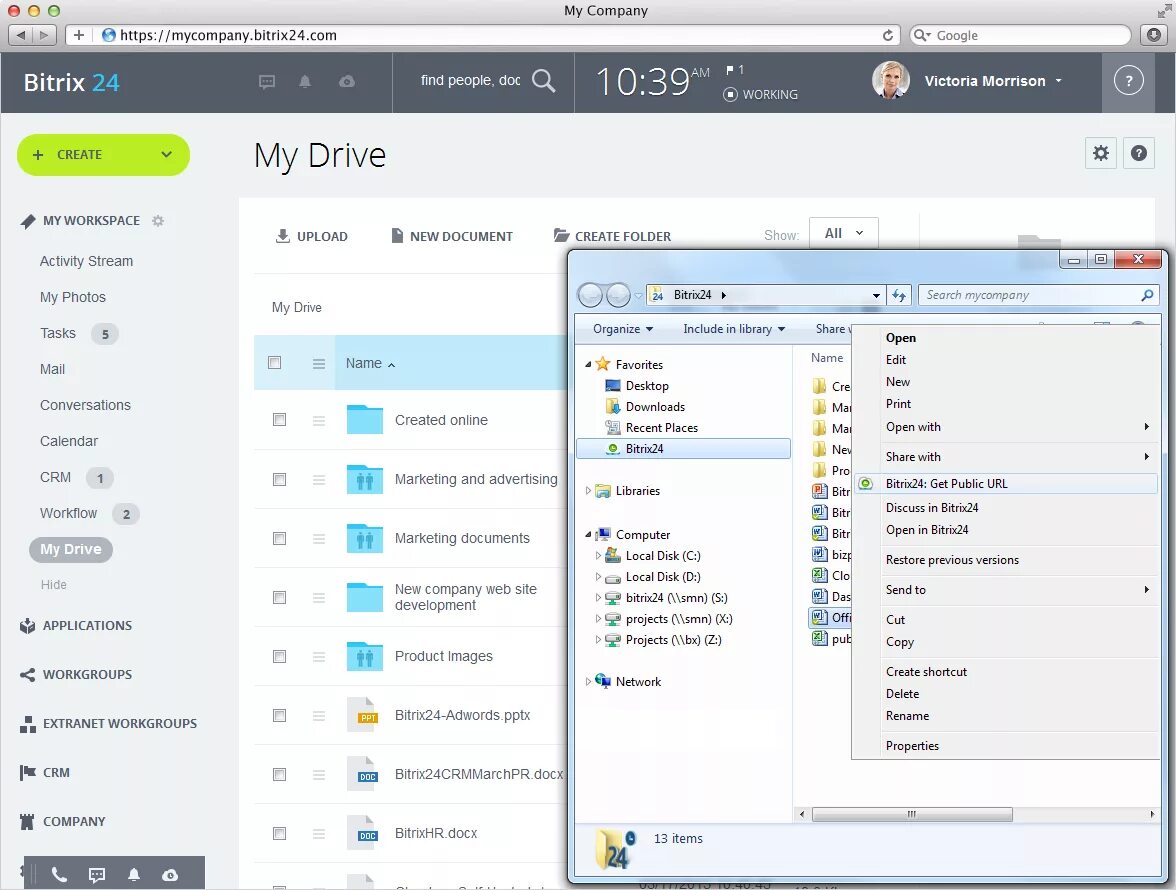
Task: Open Tasks in sidebar
Action: (58, 333)
